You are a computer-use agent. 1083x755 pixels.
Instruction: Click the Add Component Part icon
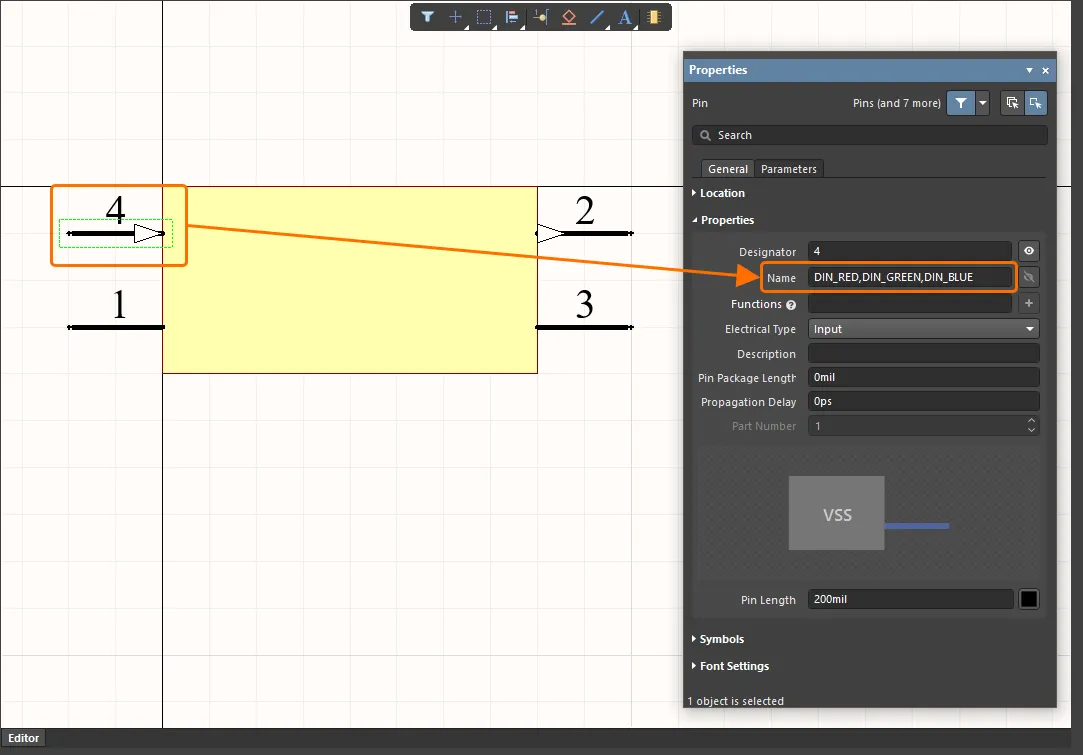[x=654, y=17]
